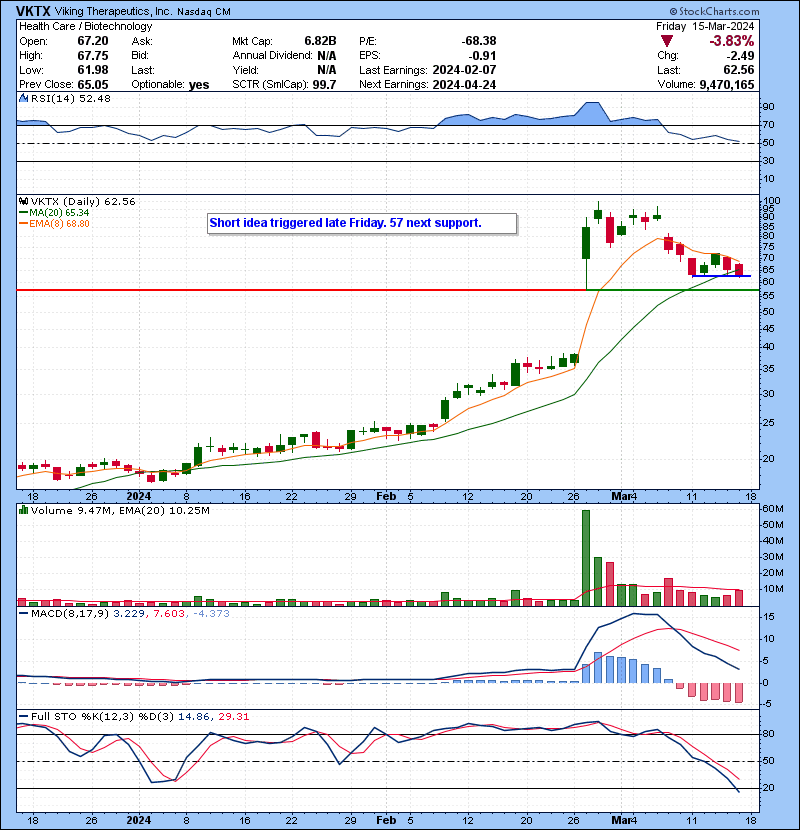Select the MACD histogram value -4.373
The width and height of the screenshot is (800, 830).
pos(211,614)
